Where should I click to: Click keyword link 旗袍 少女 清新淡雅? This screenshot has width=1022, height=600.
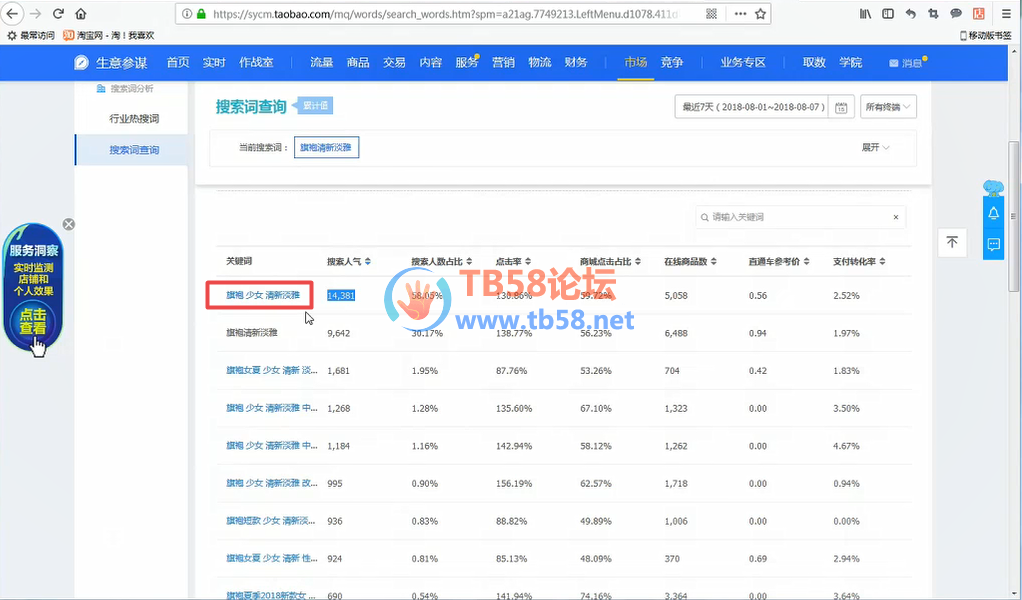pos(263,295)
